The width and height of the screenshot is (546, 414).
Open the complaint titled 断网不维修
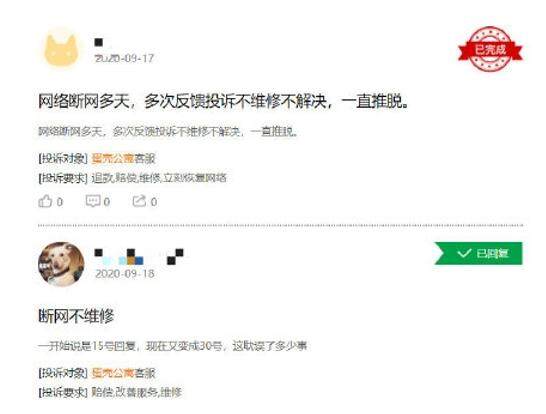76,316
